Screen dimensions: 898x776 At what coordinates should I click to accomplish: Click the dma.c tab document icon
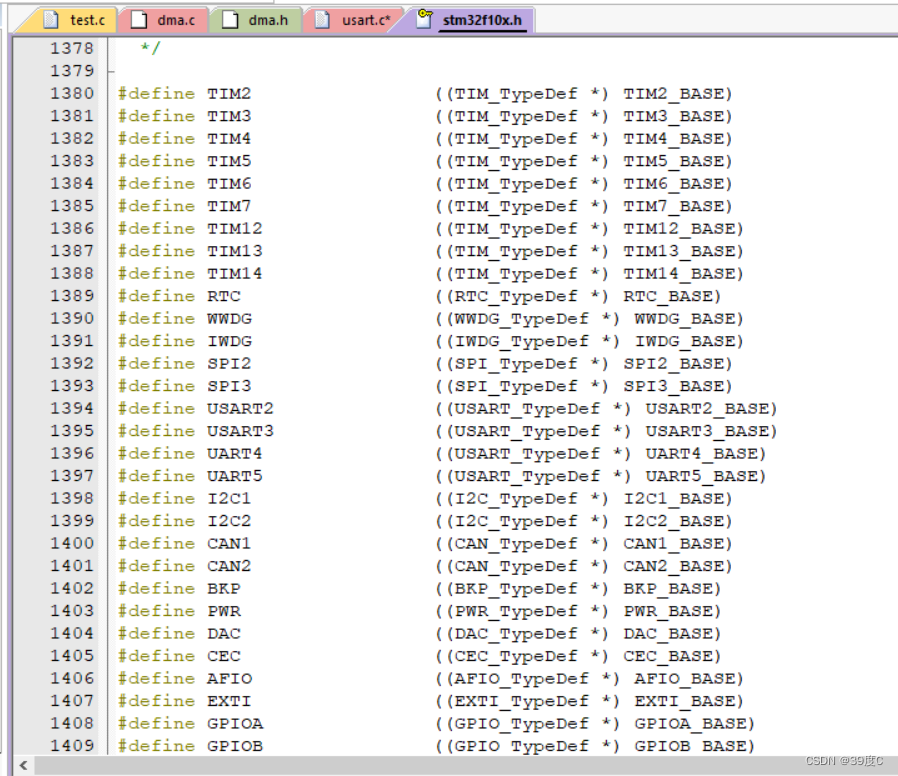coord(139,19)
